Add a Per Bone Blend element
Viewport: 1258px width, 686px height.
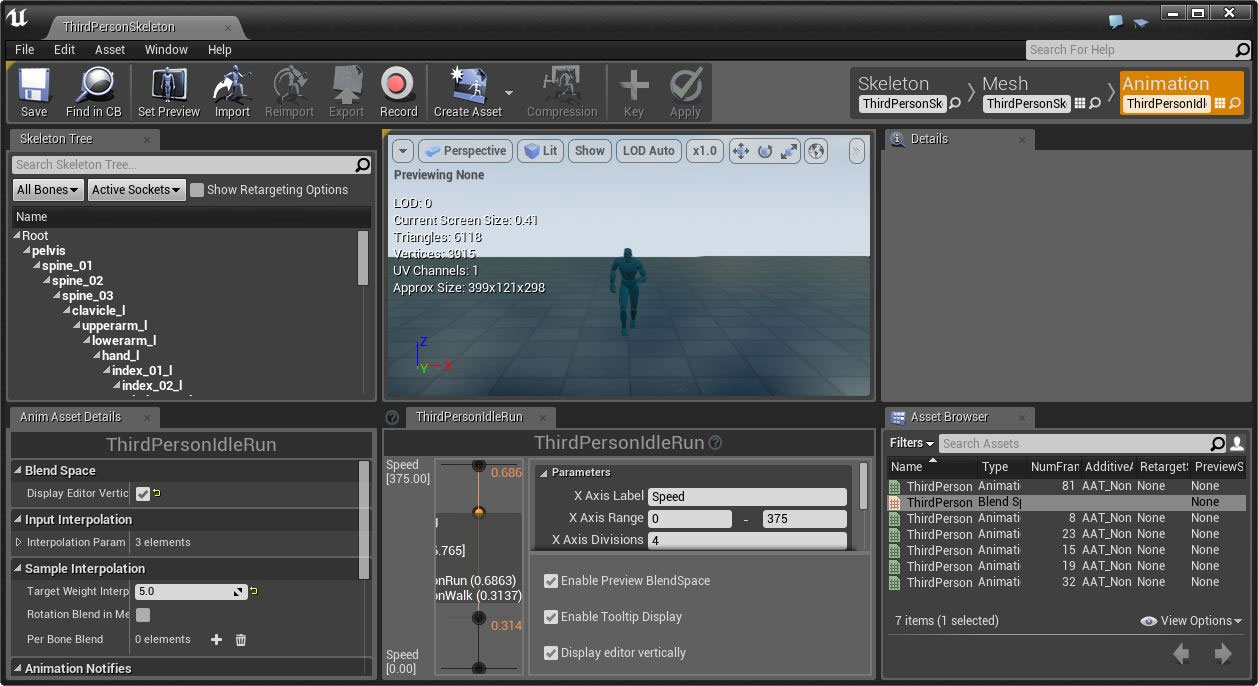[216, 640]
